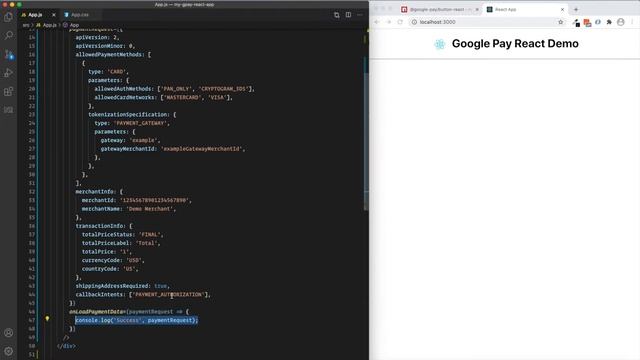Reload the localhost page
Viewport: 640px width, 360px height.
[x=400, y=22]
